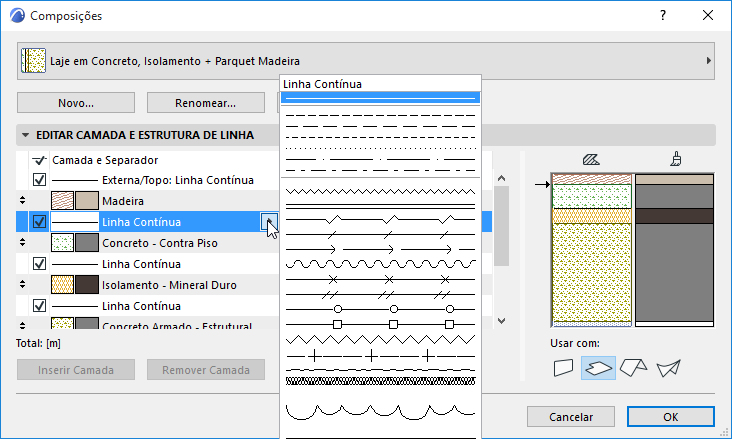Click the paintbrush surface icon above the preview
This screenshot has width=732, height=439.
[x=676, y=158]
